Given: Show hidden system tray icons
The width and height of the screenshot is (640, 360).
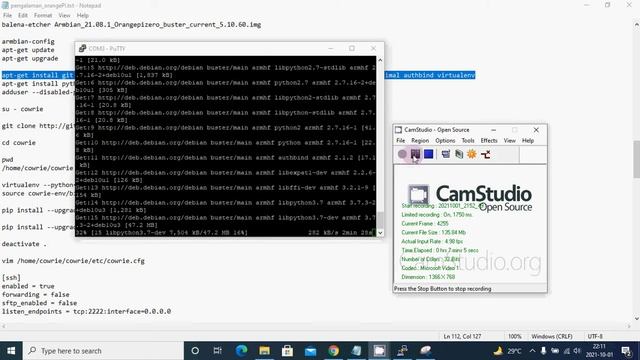Looking at the screenshot, I should (532, 351).
